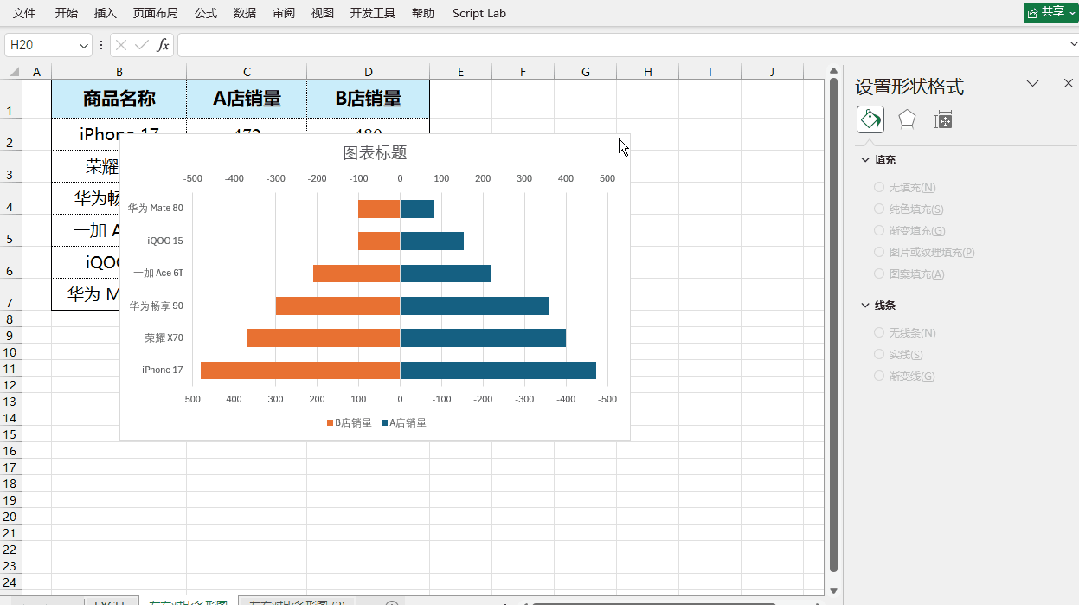The image size is (1079, 605).
Task: Switch to the 页面布局 ribbon tab
Action: tap(155, 13)
